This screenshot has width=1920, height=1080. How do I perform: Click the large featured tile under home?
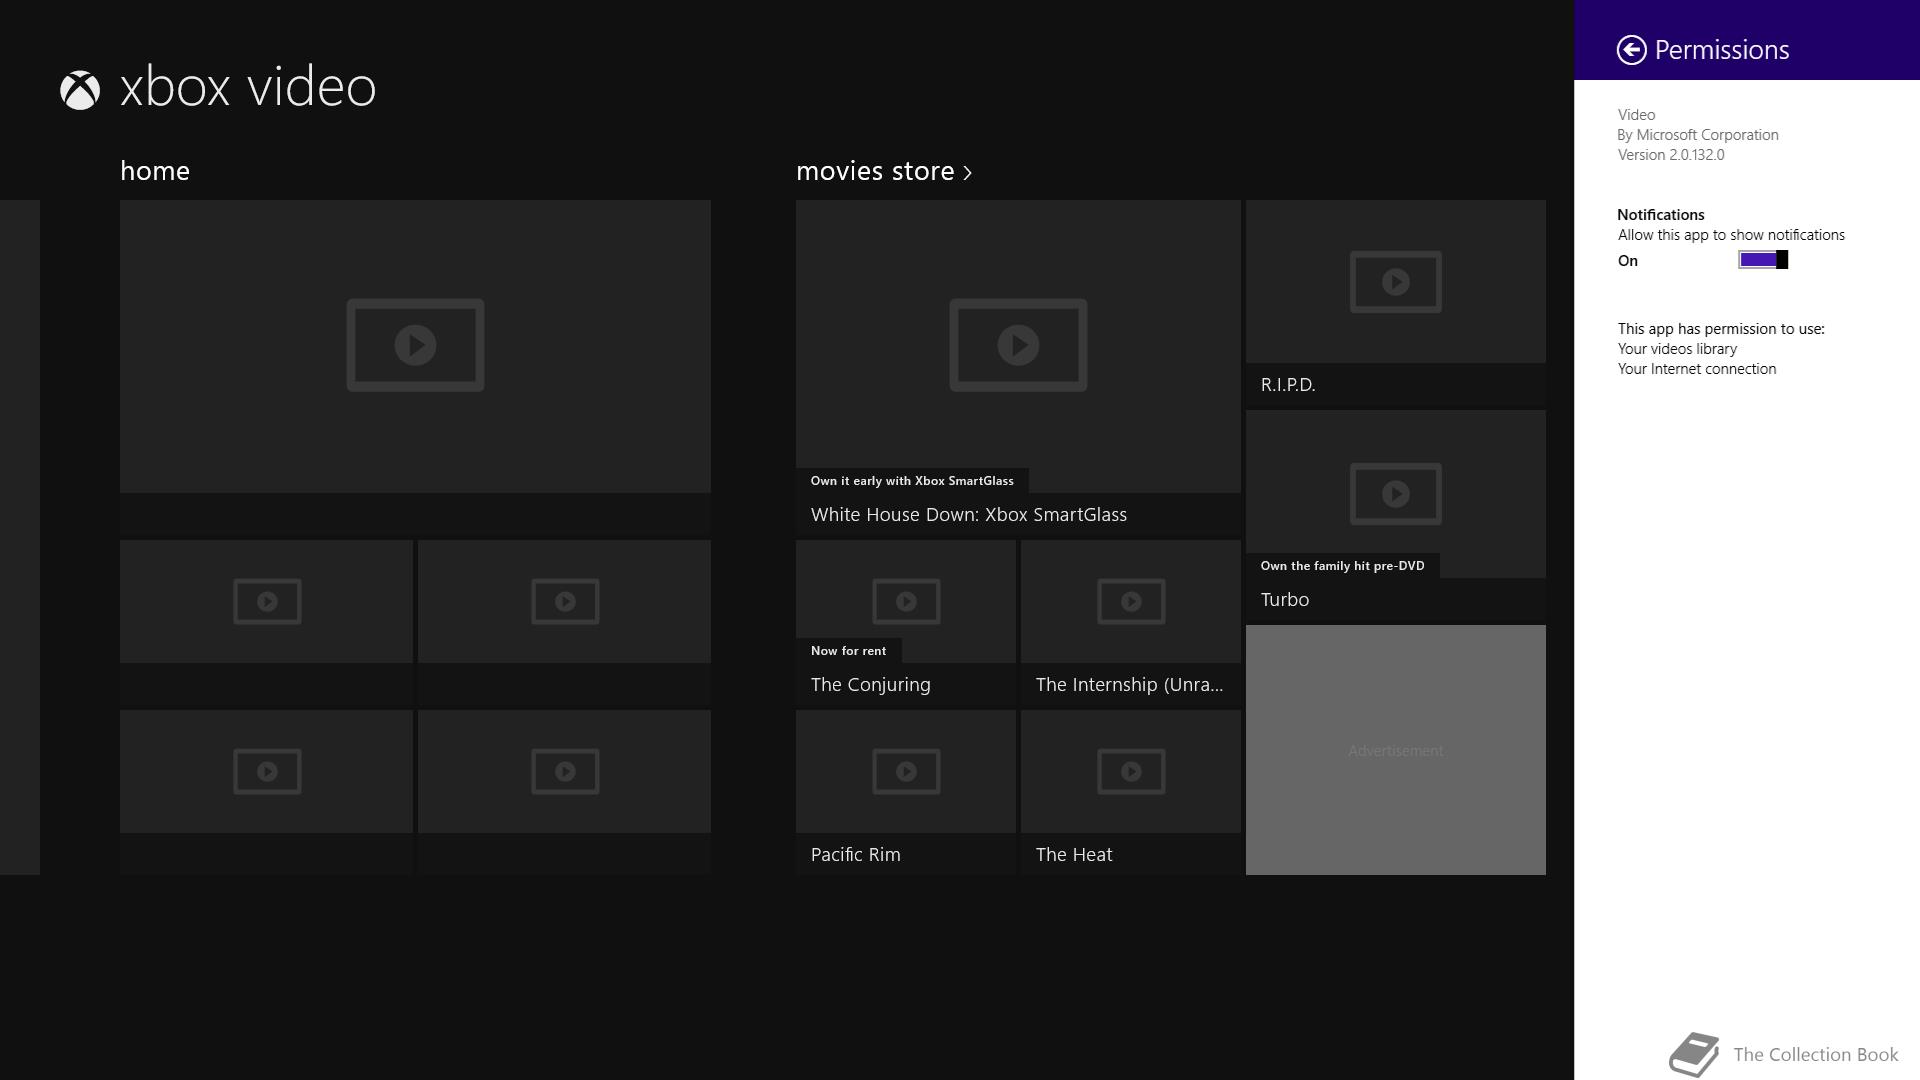coord(415,368)
